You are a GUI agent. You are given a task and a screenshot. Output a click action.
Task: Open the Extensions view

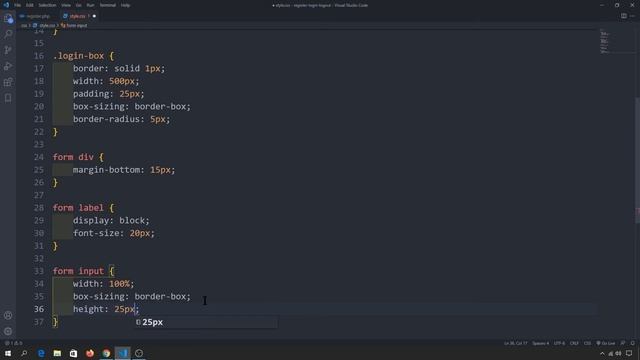point(8,82)
